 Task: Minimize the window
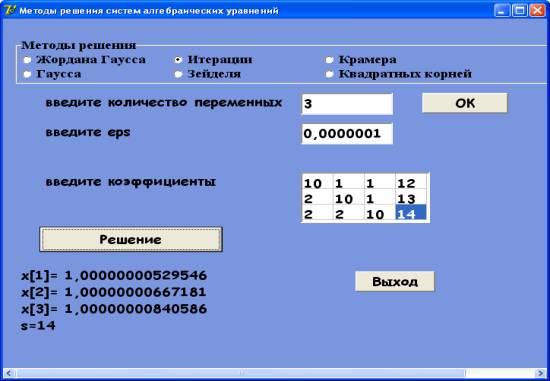pos(502,11)
